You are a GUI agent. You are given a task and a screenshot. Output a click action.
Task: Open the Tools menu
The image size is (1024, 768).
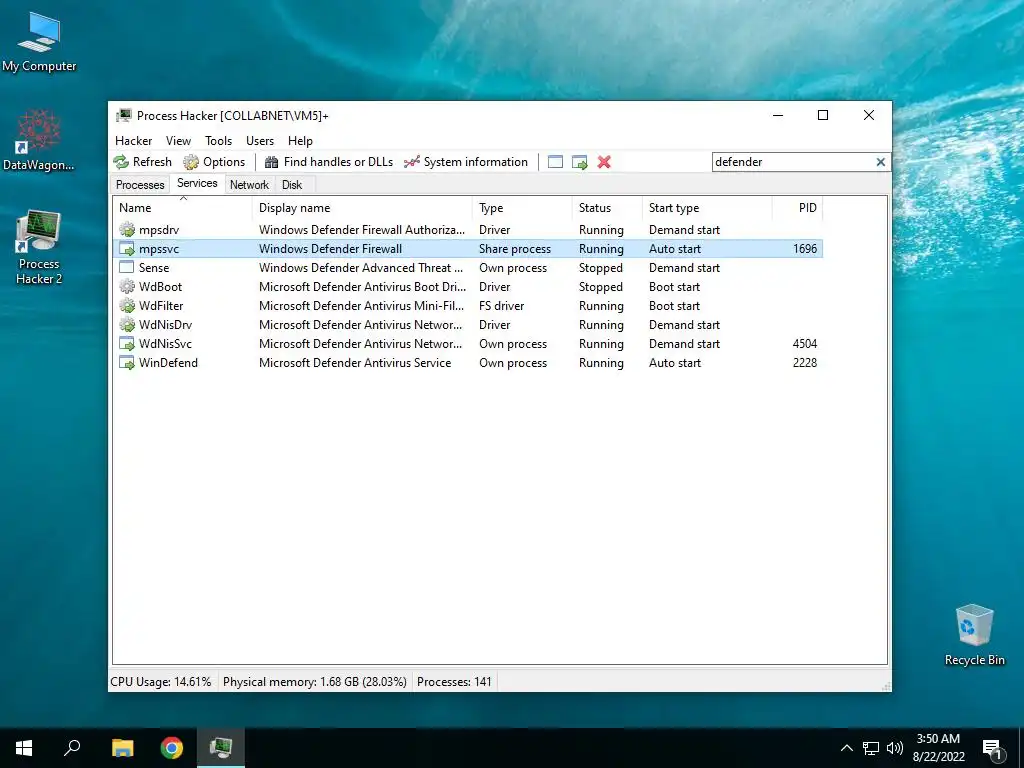[218, 140]
